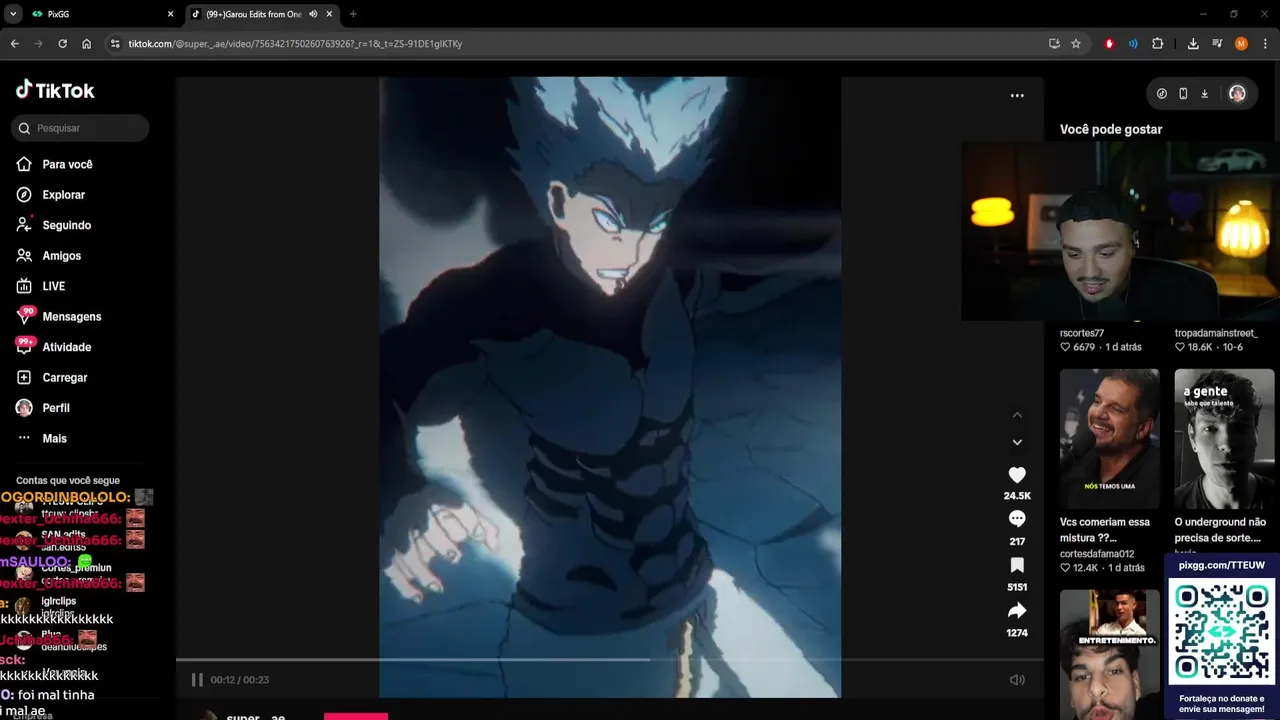Viewport: 1280px width, 720px height.
Task: Expand the tab search dropdown arrow
Action: coord(12,14)
